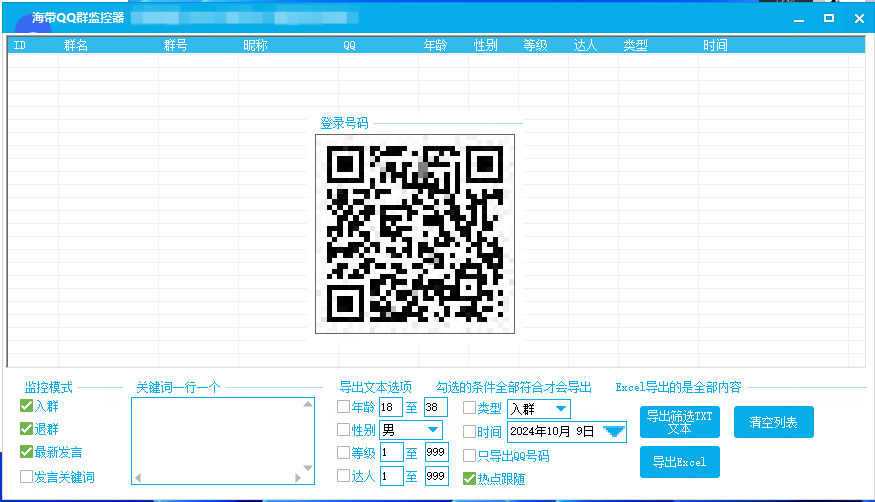The width and height of the screenshot is (875, 502).
Task: Check the 只导出QQ号码 option
Action: pos(469,456)
